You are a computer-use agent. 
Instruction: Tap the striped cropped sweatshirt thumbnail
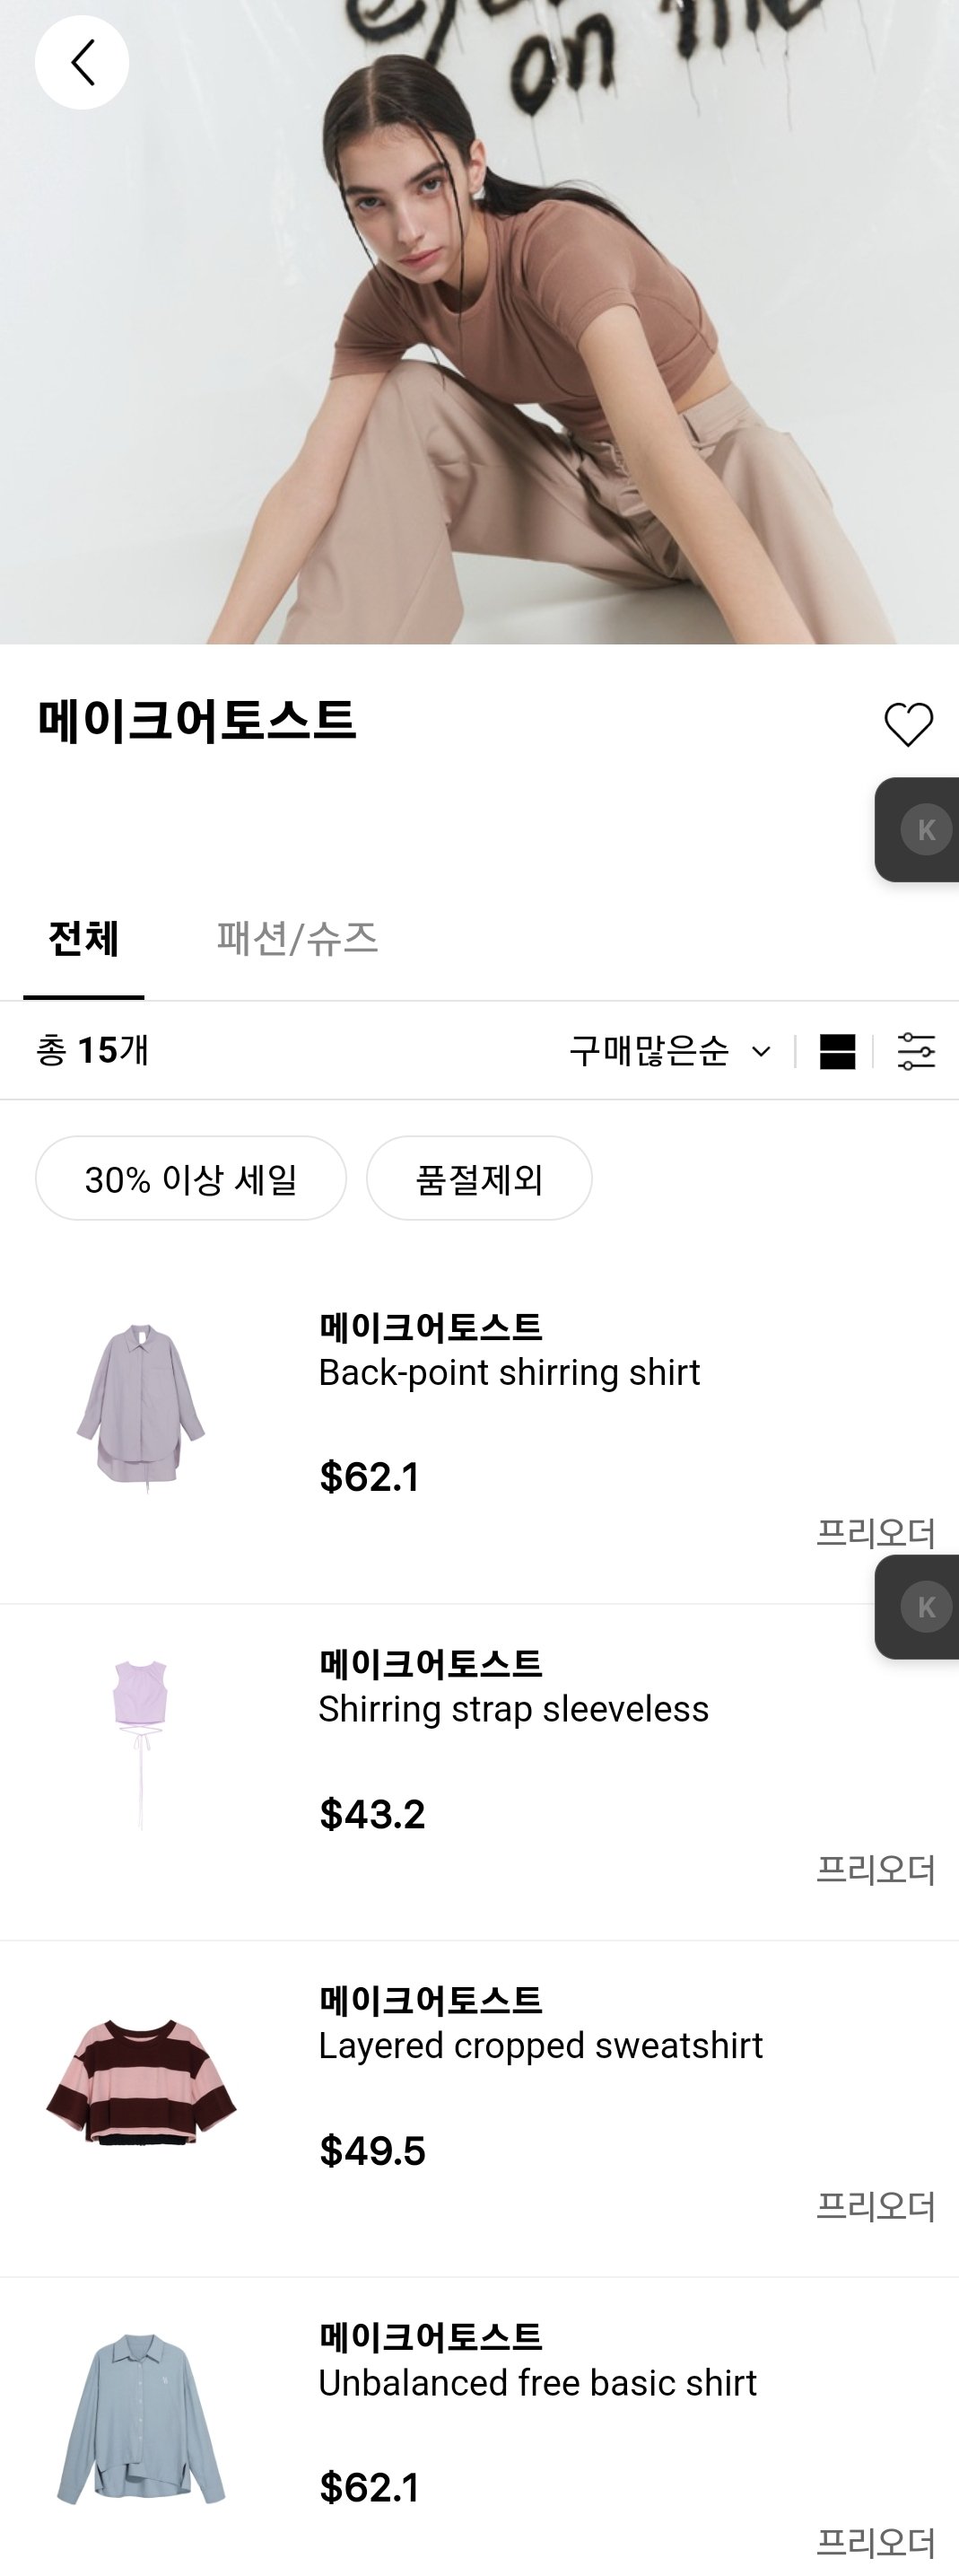141,2080
